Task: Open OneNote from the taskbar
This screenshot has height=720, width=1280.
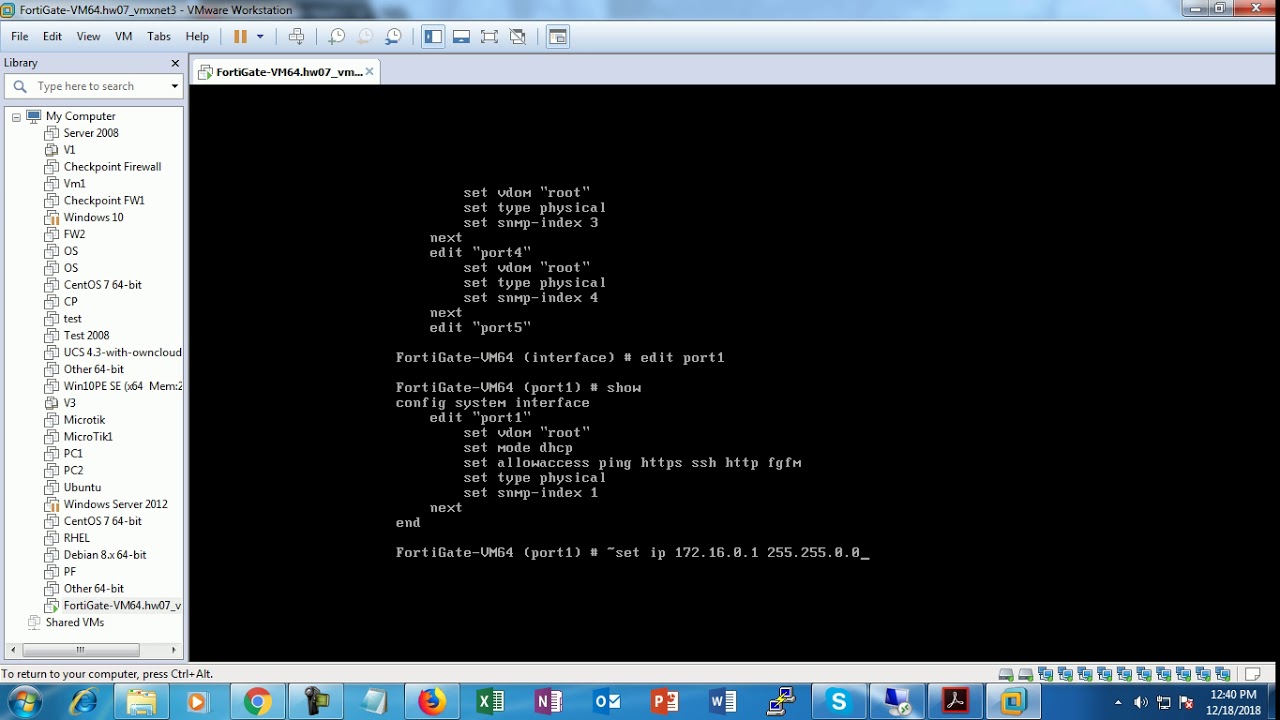Action: 548,702
